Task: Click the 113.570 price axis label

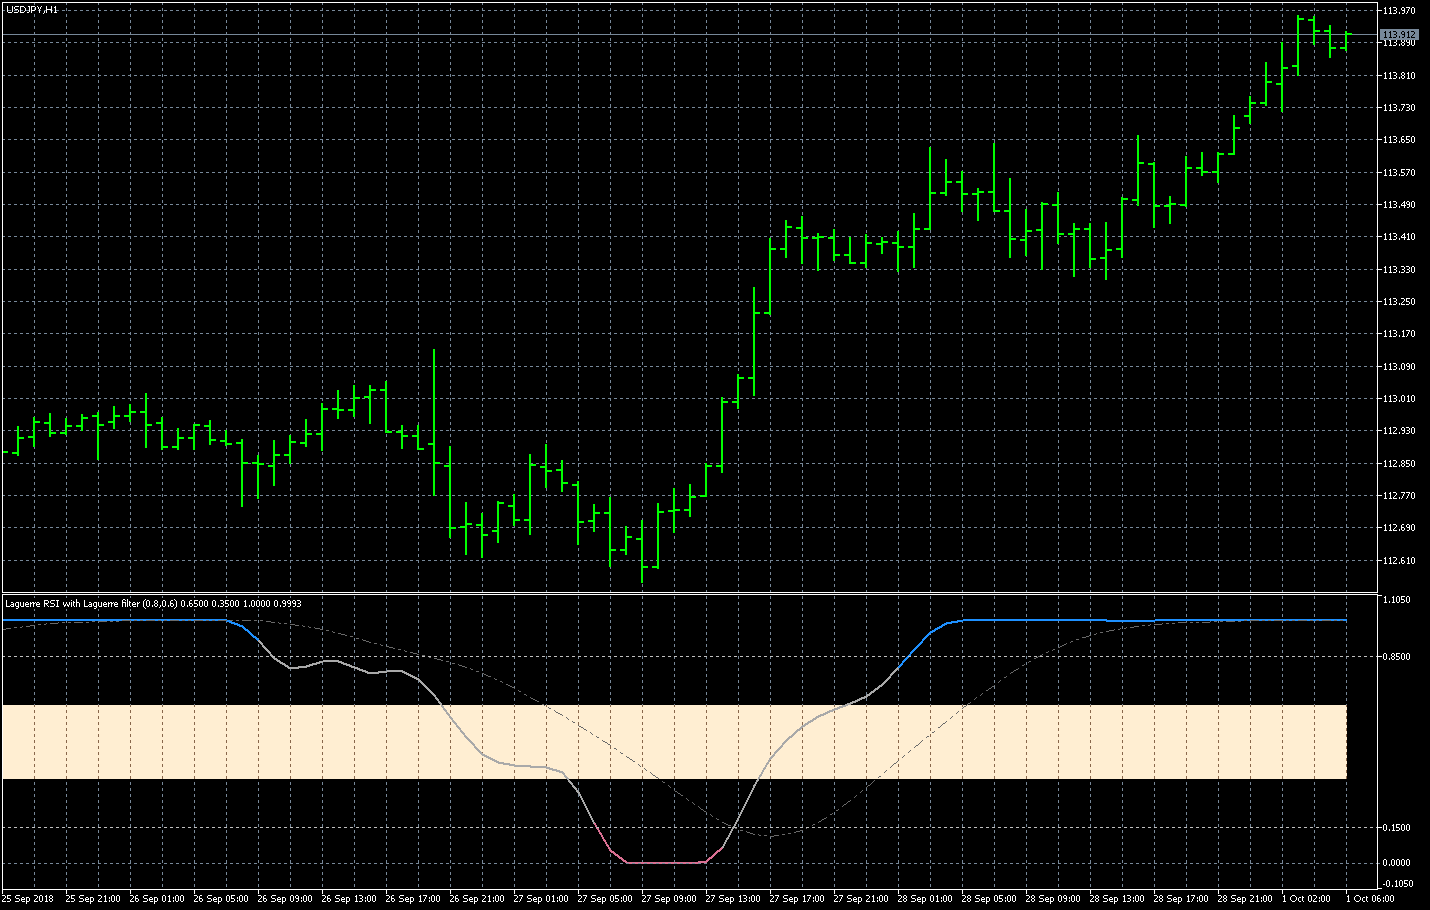Action: (1399, 173)
